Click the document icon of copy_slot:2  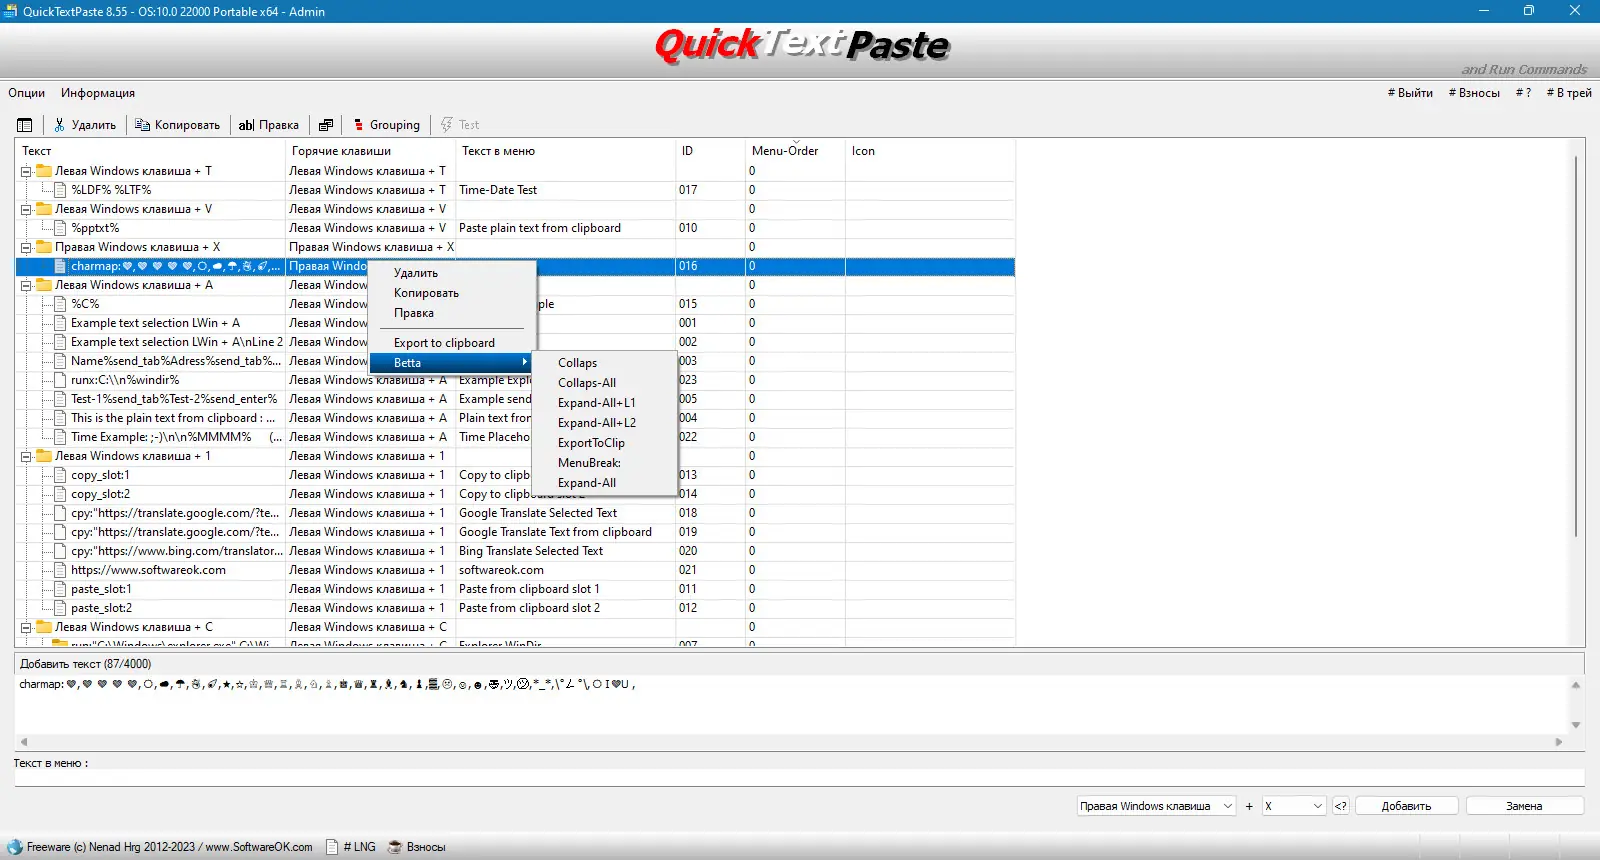click(x=60, y=494)
